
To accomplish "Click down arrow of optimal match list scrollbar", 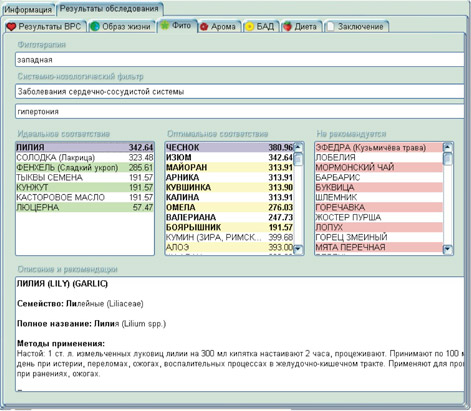I will pos(298,249).
